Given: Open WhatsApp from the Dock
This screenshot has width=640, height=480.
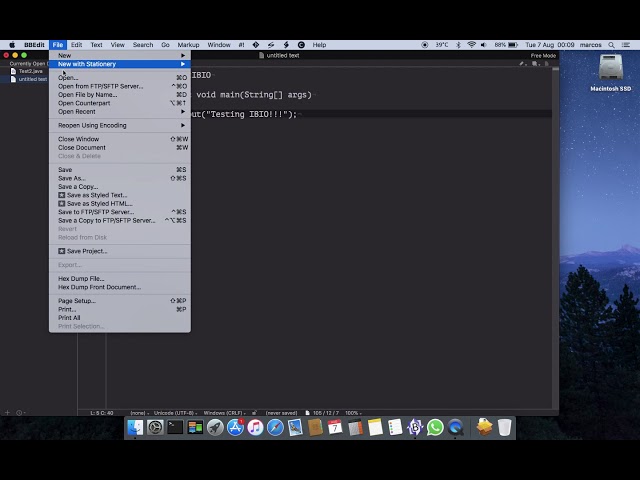Looking at the screenshot, I should tap(435, 427).
